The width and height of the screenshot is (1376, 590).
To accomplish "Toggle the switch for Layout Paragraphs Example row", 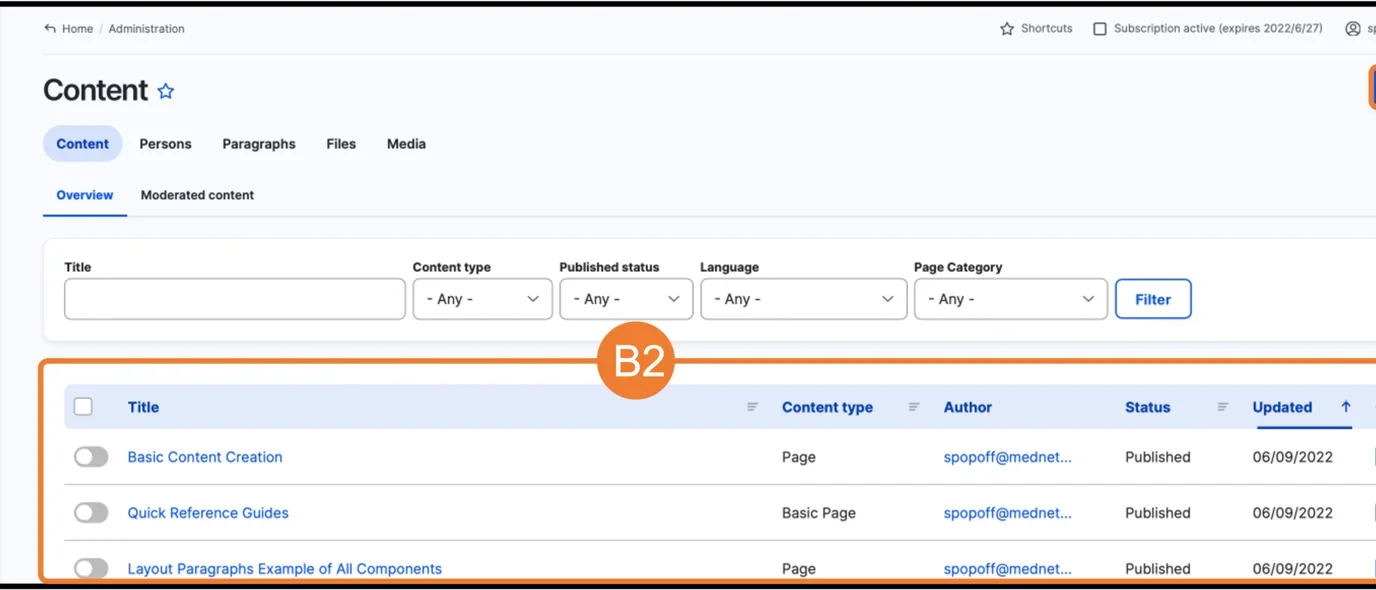I will click(91, 569).
